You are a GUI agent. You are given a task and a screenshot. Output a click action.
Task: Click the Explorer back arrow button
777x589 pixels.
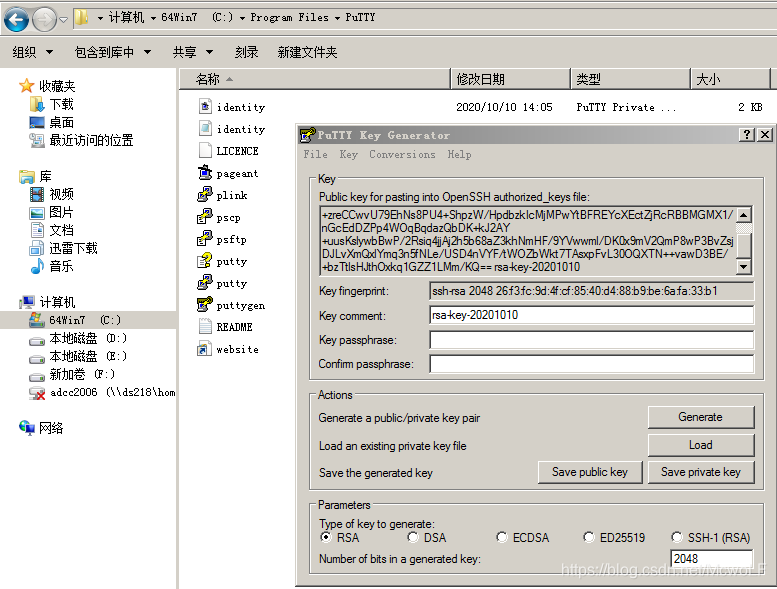pyautogui.click(x=16, y=19)
